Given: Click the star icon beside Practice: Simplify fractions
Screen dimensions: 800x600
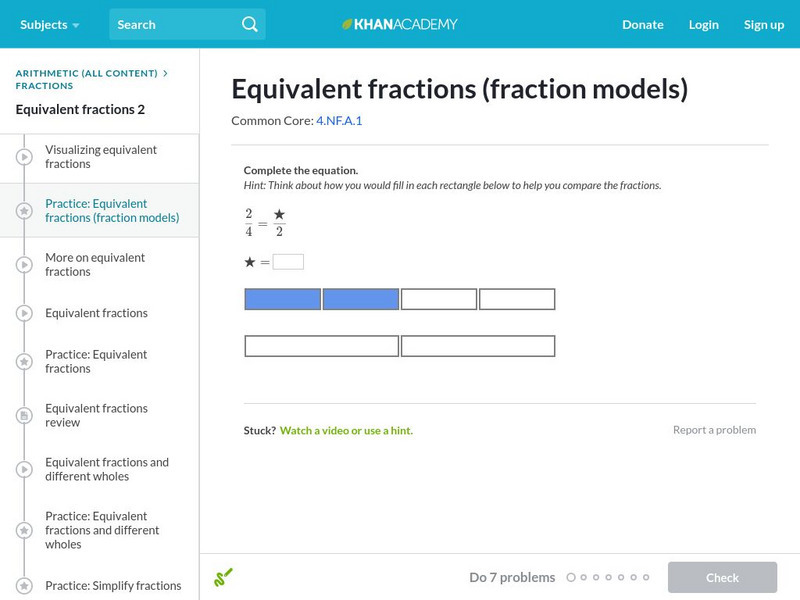Looking at the screenshot, I should point(24,586).
